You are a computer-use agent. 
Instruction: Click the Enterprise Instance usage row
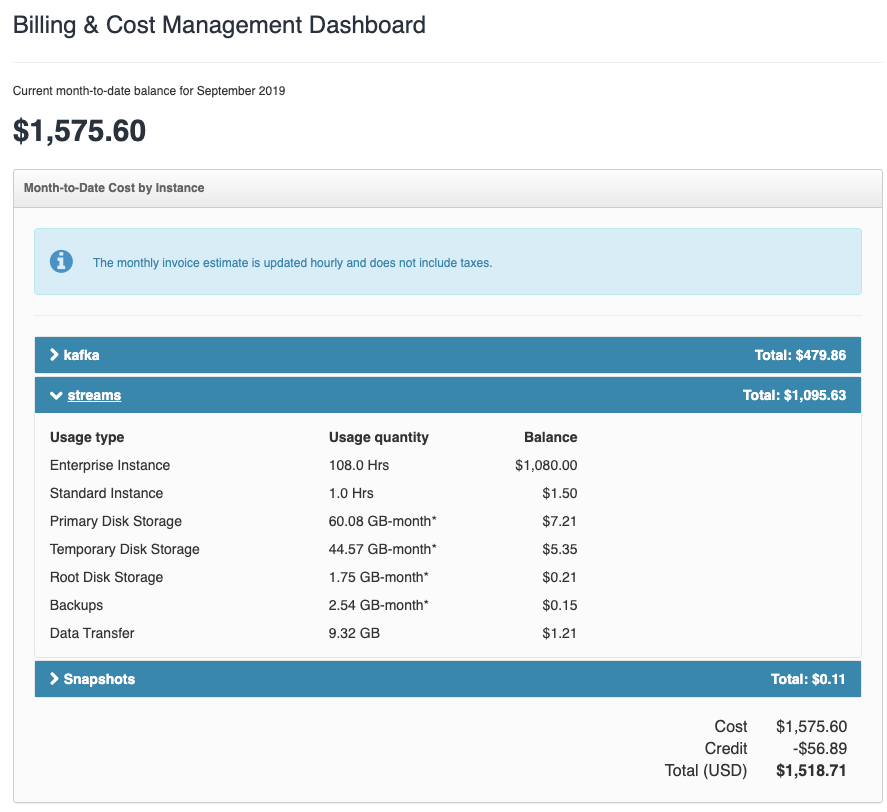(313, 465)
